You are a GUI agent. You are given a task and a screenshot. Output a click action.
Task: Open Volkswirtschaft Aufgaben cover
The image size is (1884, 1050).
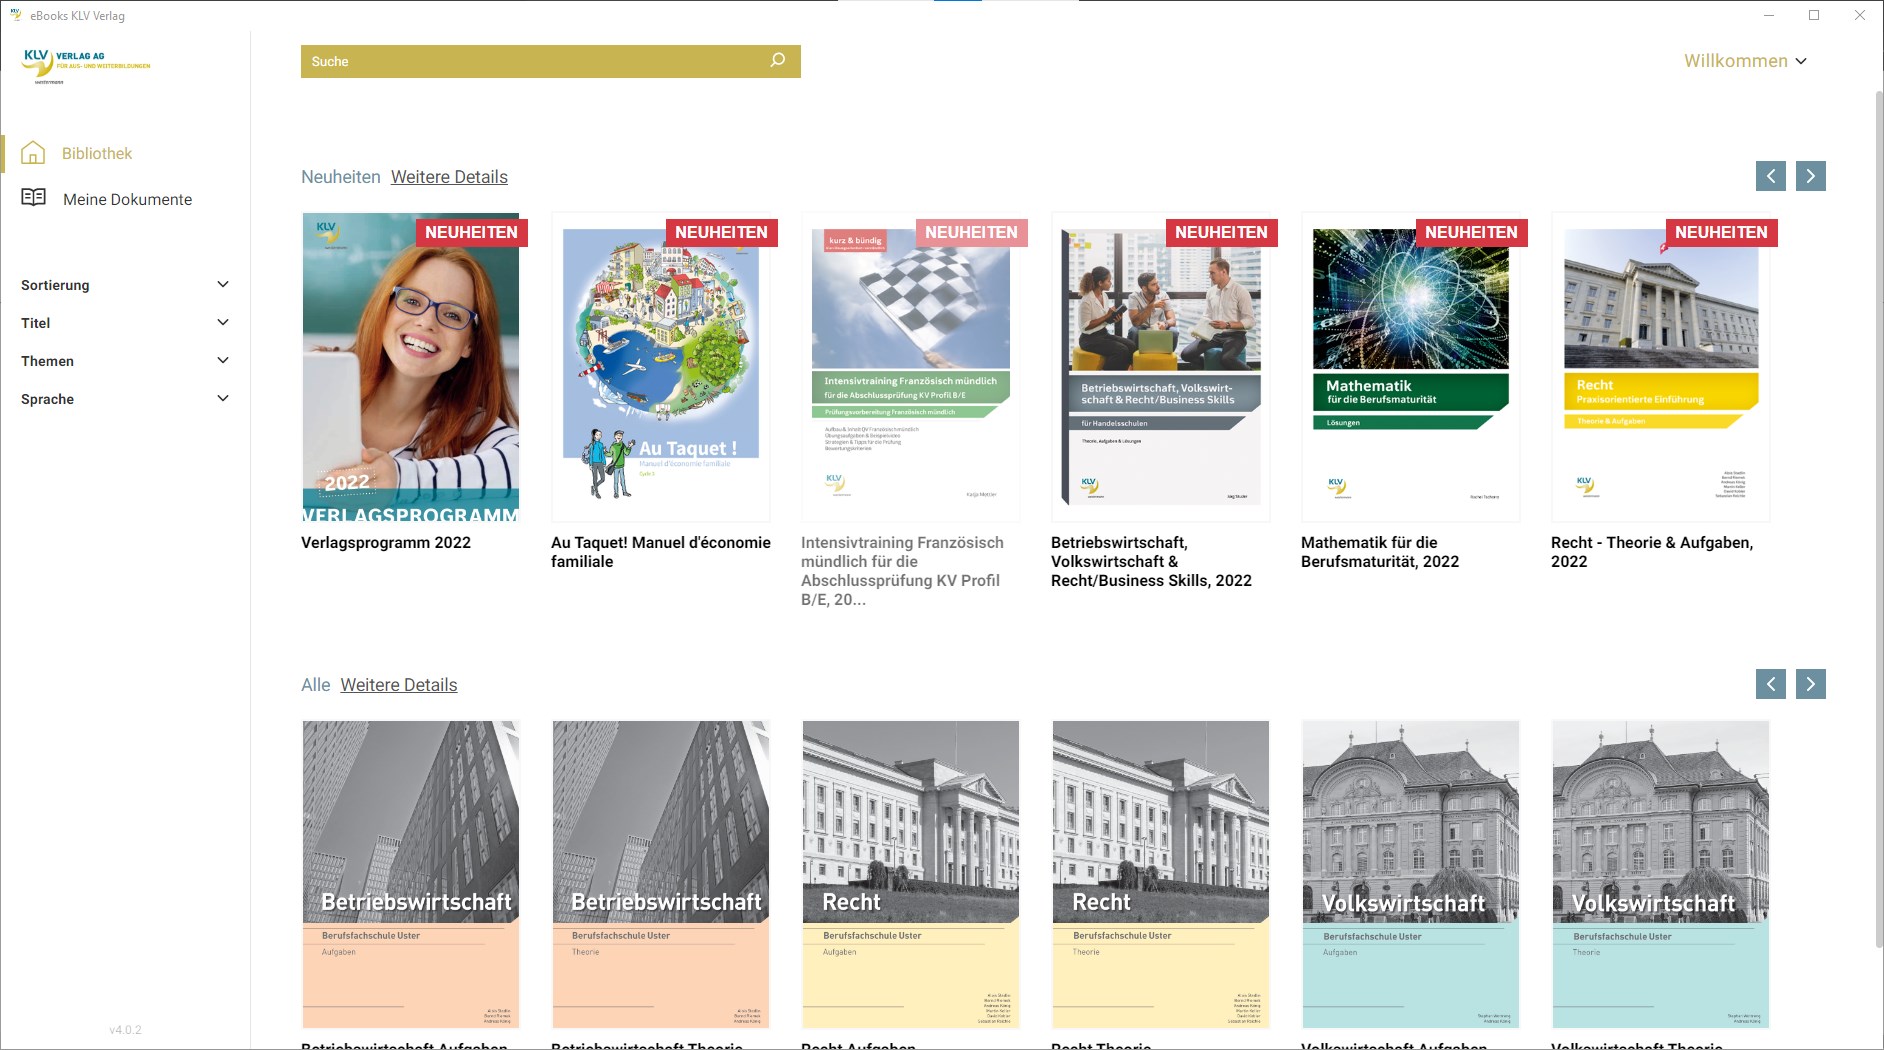coord(1411,874)
